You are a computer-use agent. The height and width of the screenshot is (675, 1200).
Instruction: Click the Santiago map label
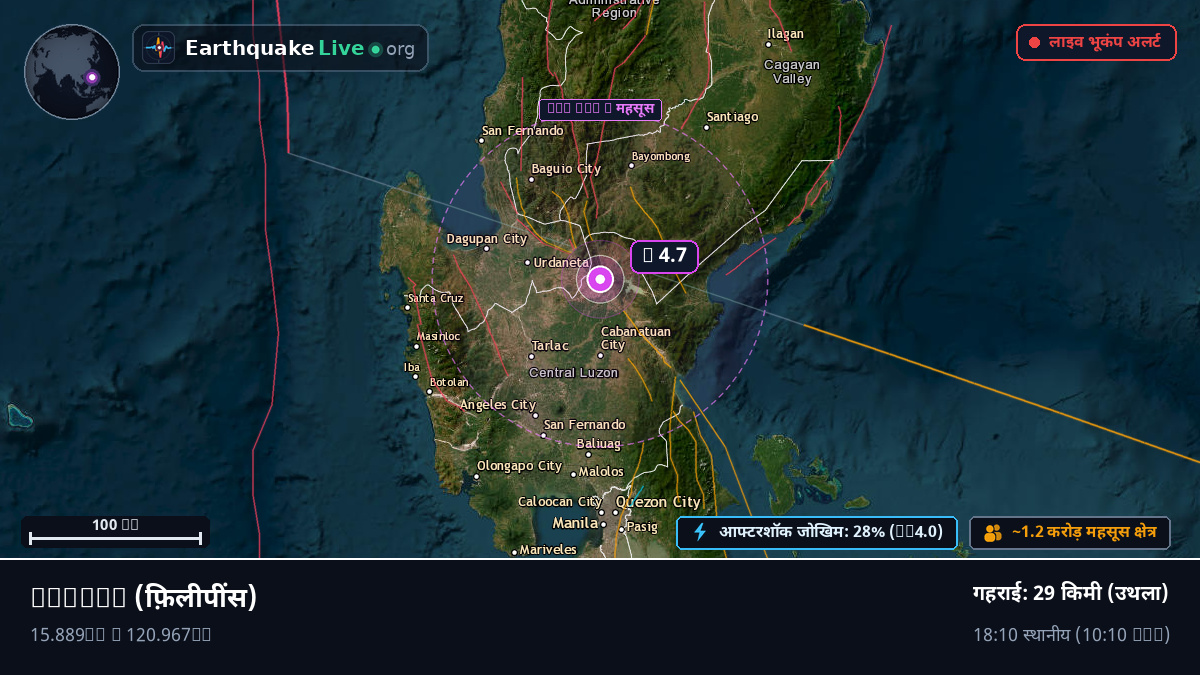click(x=733, y=117)
